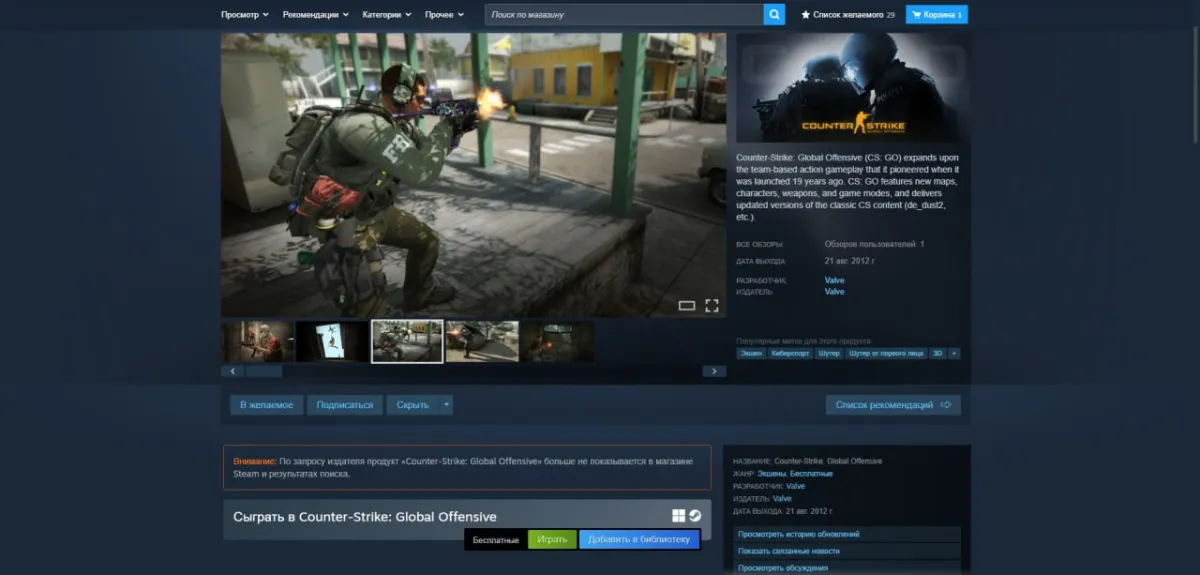Viewport: 1200px width, 575px height.
Task: Expand the Категории menu
Action: [389, 15]
